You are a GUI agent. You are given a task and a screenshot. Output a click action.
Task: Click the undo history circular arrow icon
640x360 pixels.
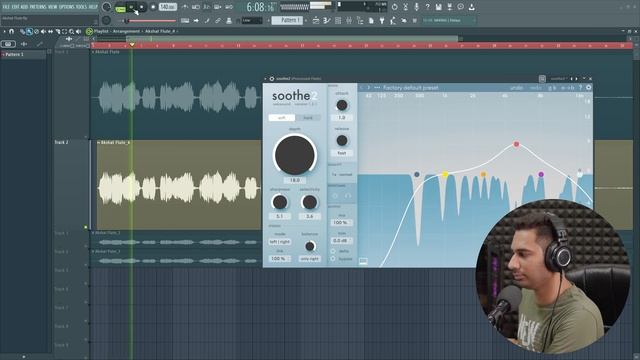394,7
